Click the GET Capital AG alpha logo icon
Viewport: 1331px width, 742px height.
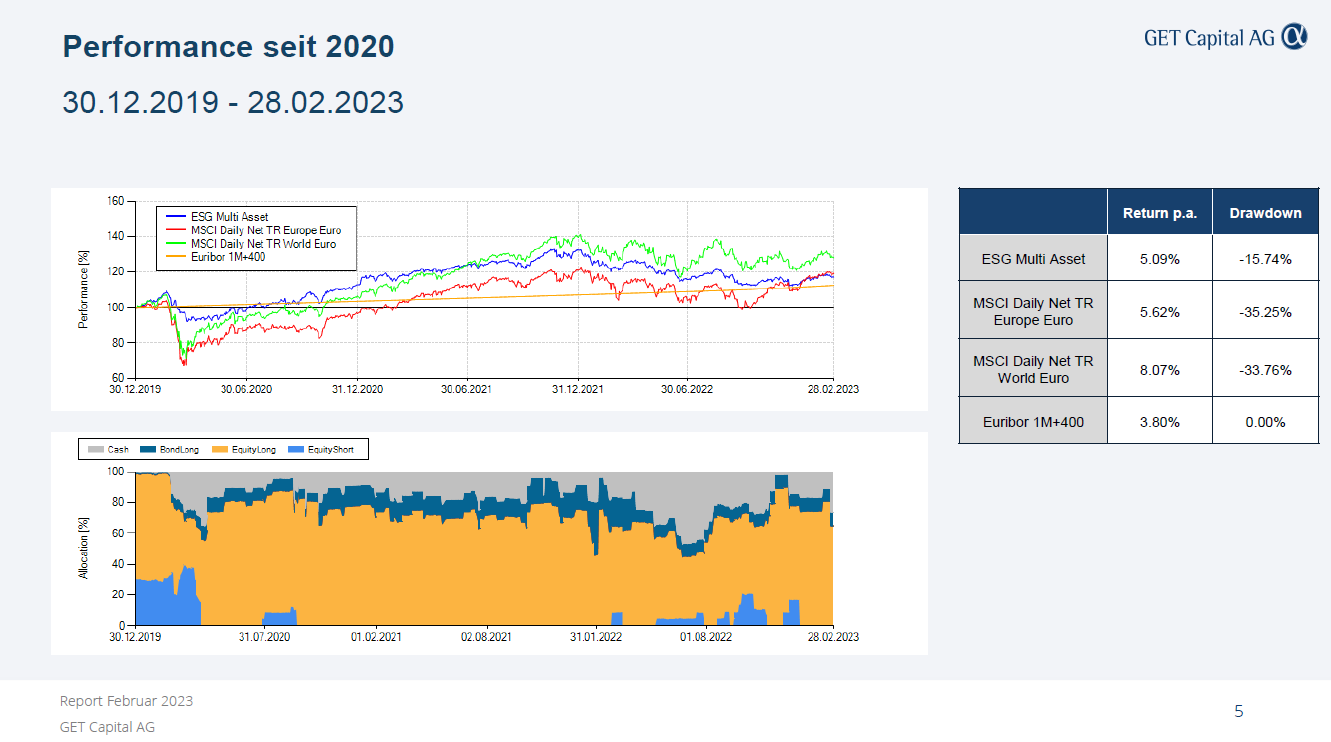pos(1294,37)
